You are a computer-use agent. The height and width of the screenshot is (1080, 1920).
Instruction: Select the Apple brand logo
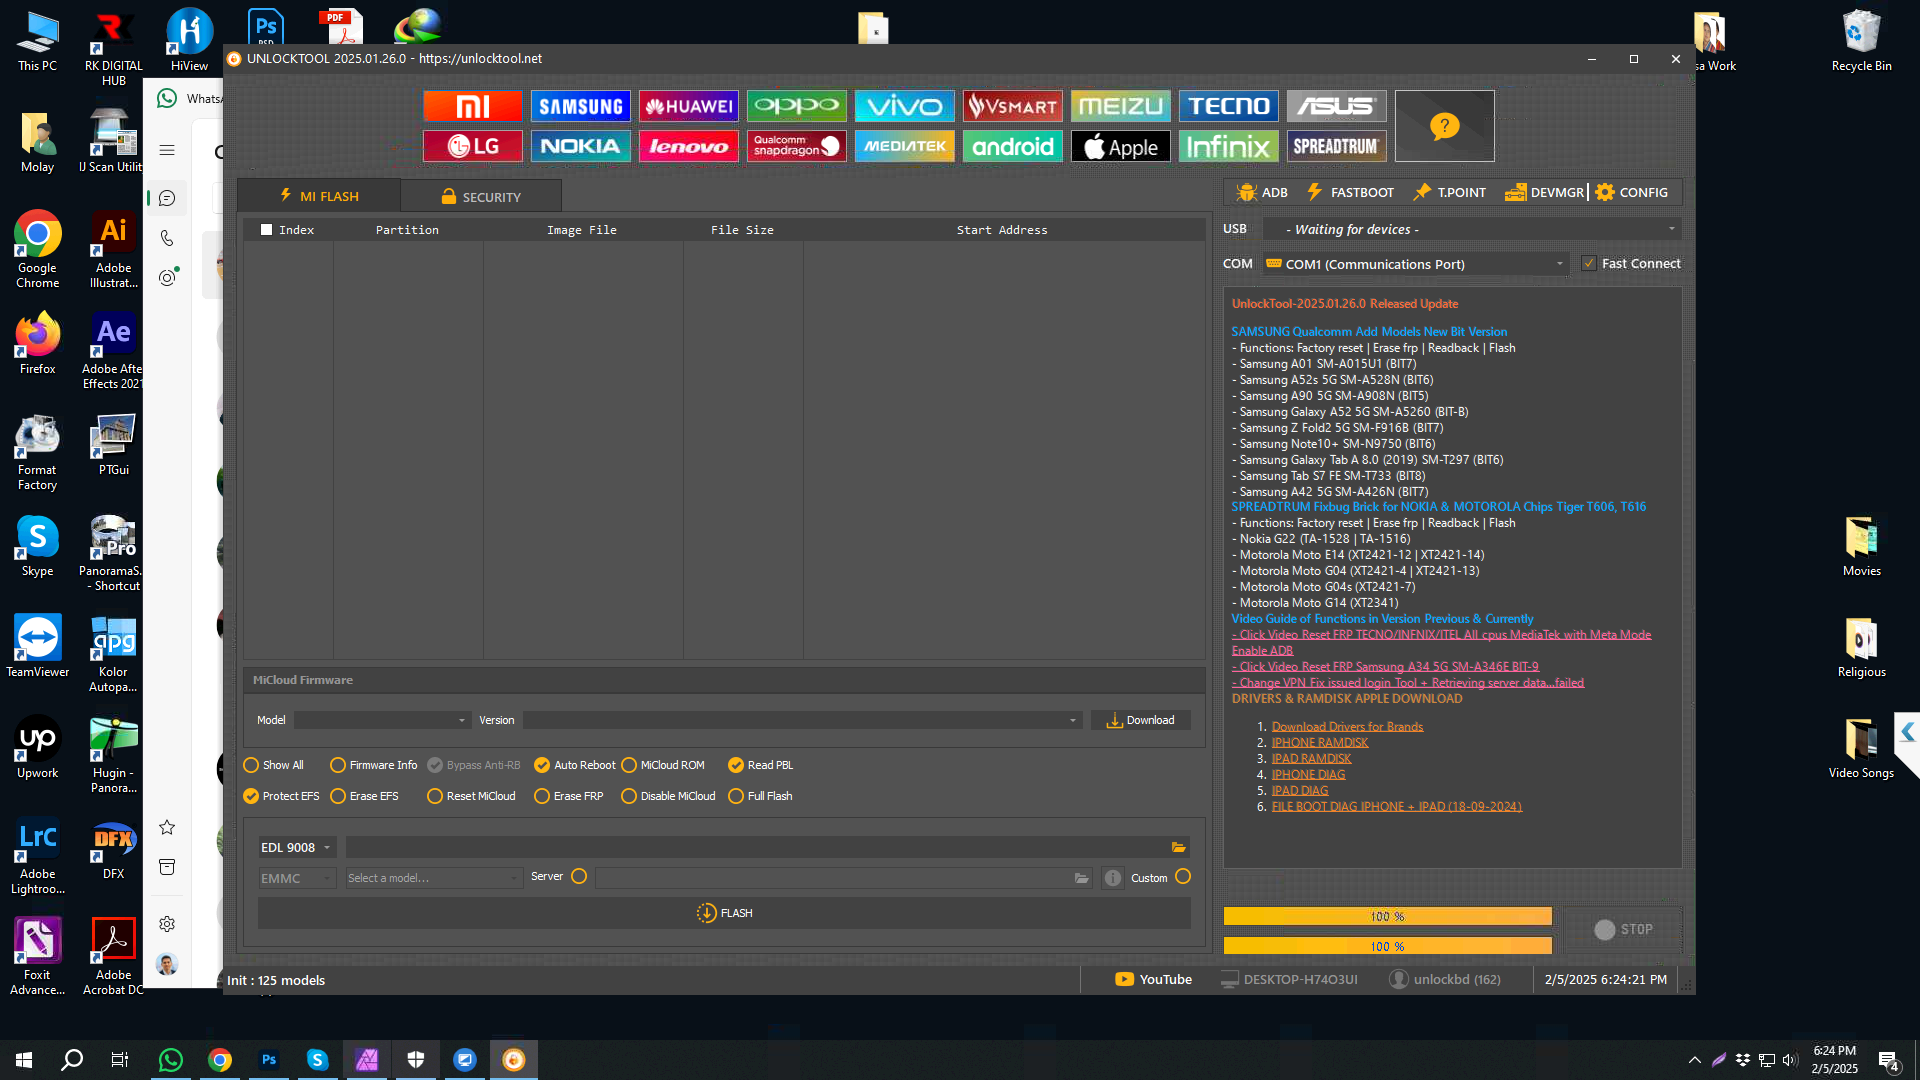point(1120,145)
